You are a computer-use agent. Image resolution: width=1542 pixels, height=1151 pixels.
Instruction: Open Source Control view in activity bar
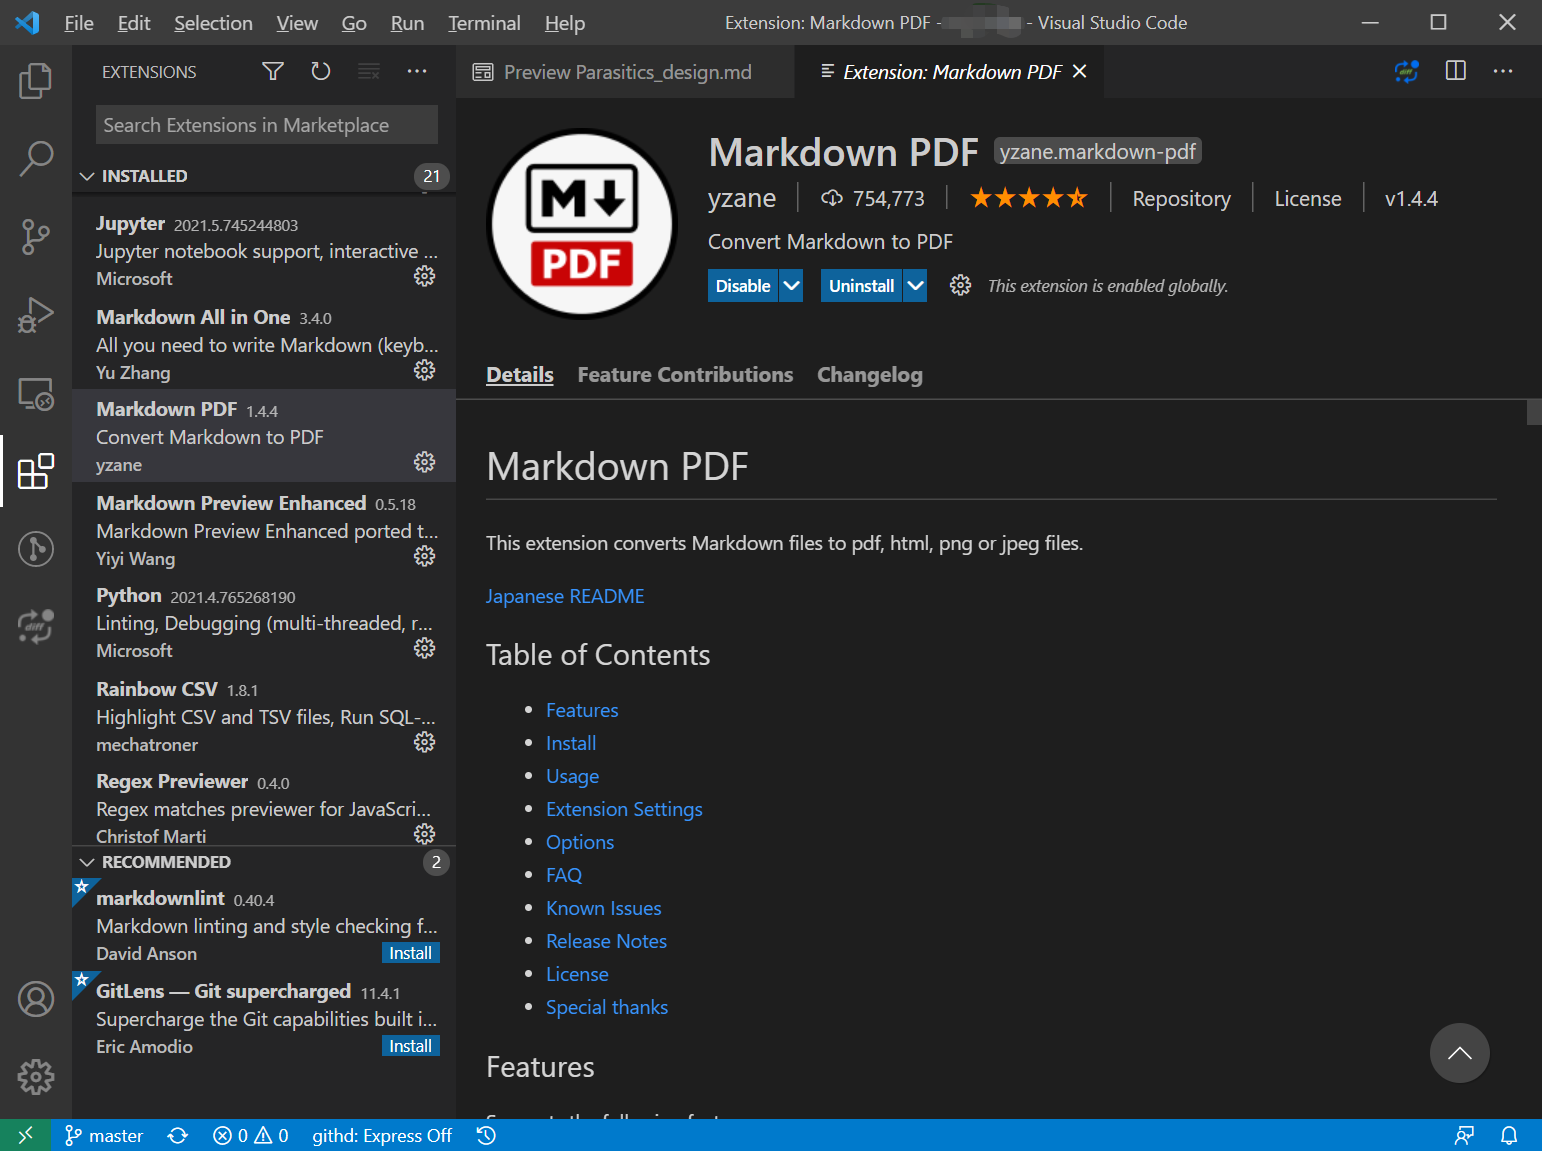click(36, 236)
